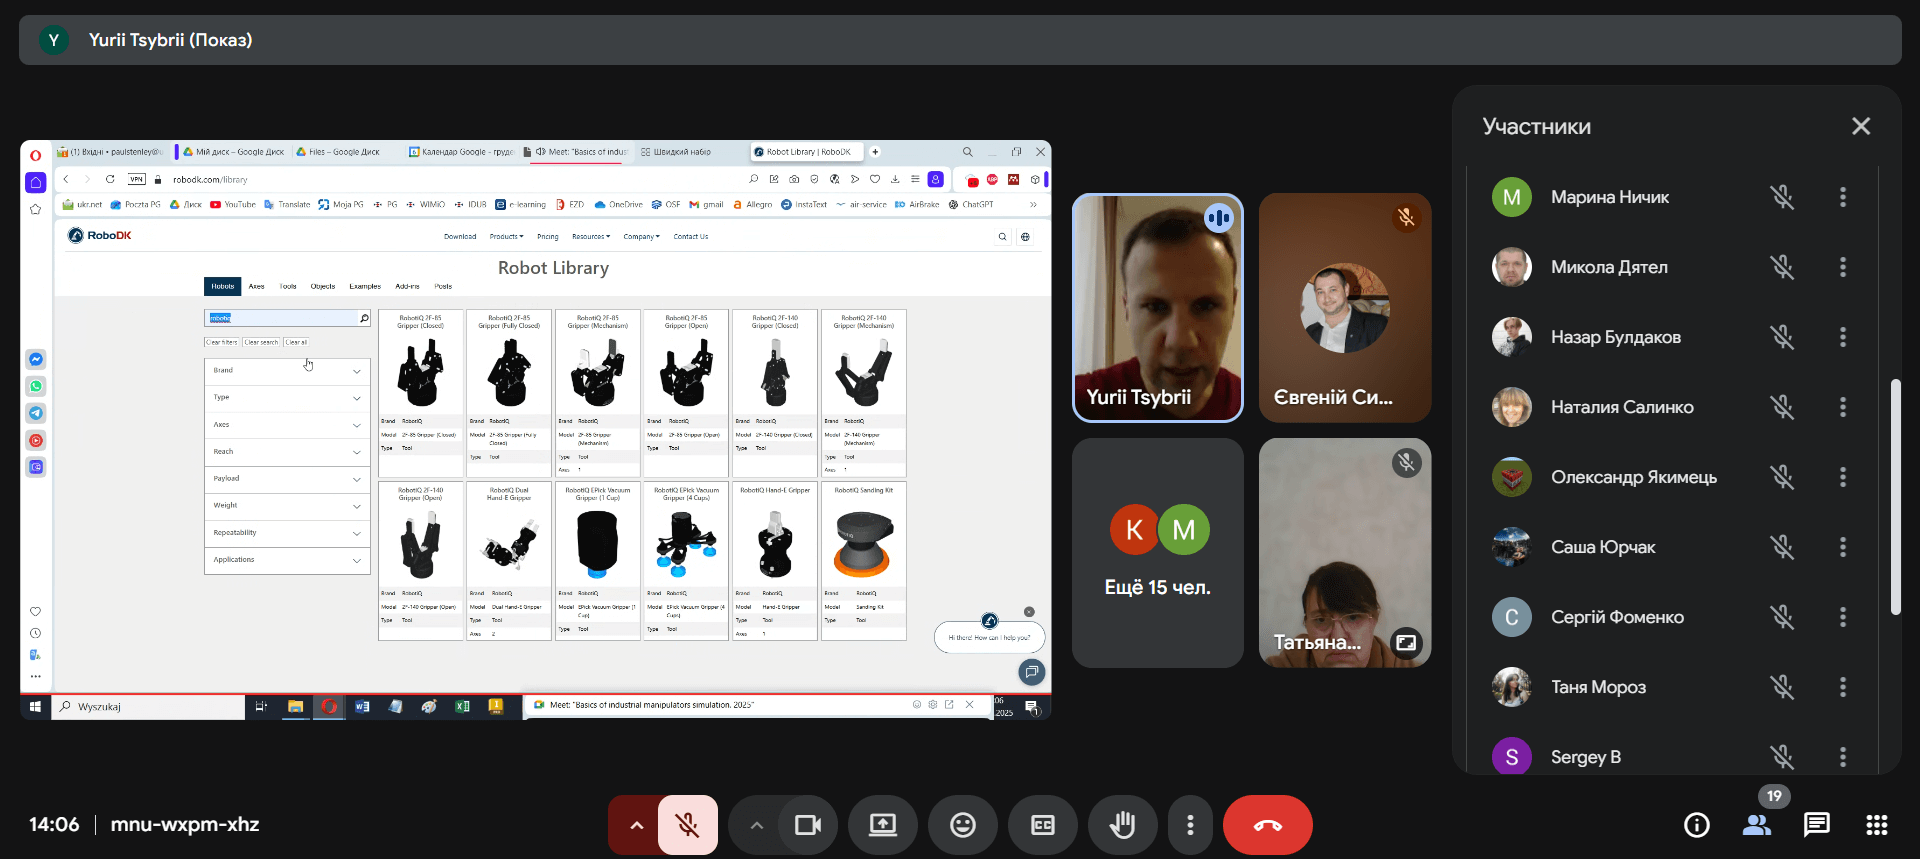This screenshot has width=1920, height=859.
Task: Unmute your microphone
Action: (687, 825)
